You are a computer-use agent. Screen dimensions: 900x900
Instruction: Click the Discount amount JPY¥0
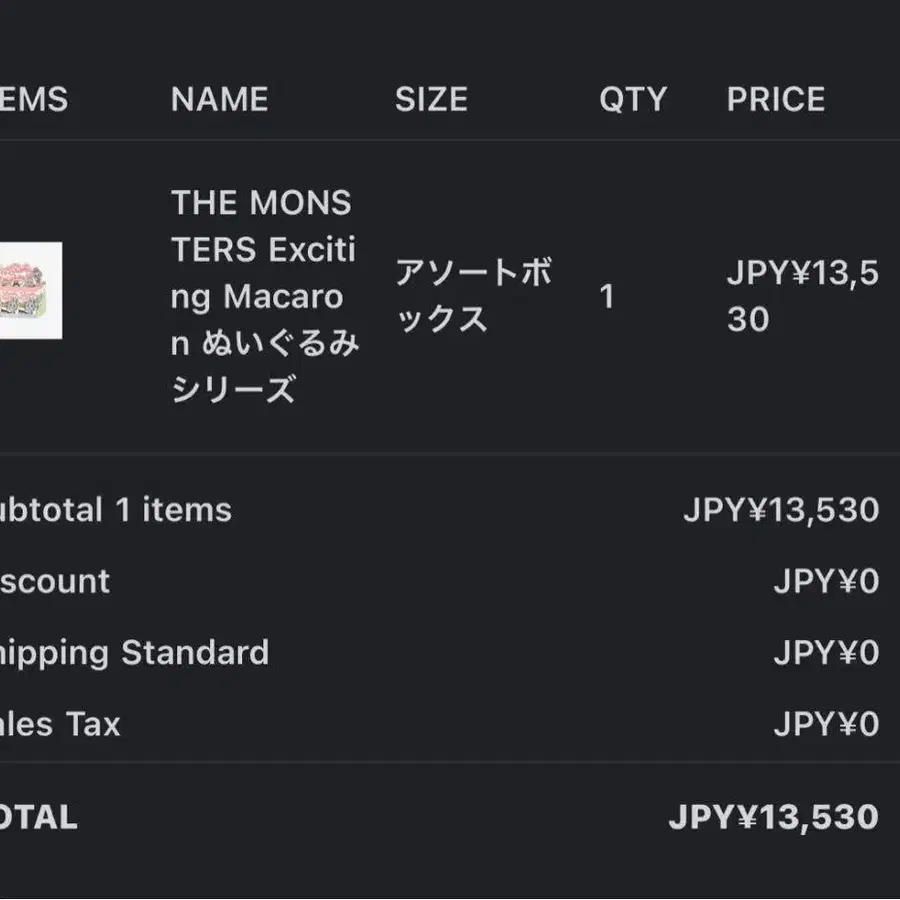pos(827,581)
